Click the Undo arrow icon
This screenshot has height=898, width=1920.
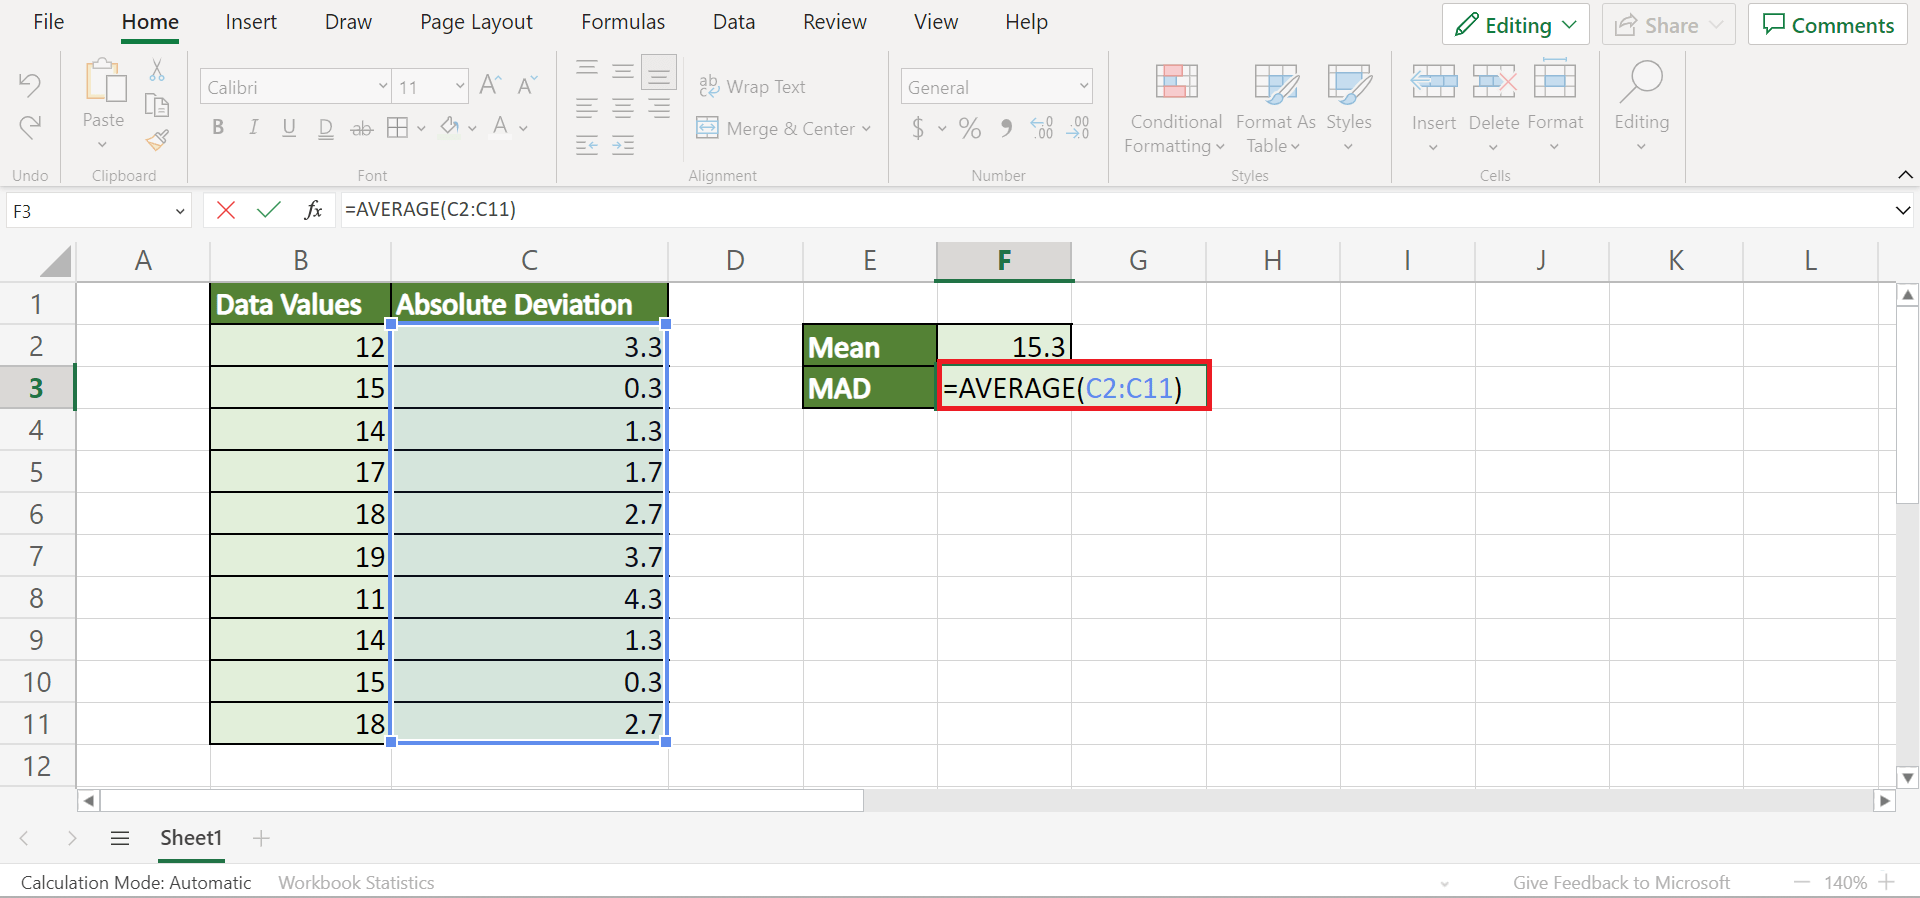coord(30,85)
